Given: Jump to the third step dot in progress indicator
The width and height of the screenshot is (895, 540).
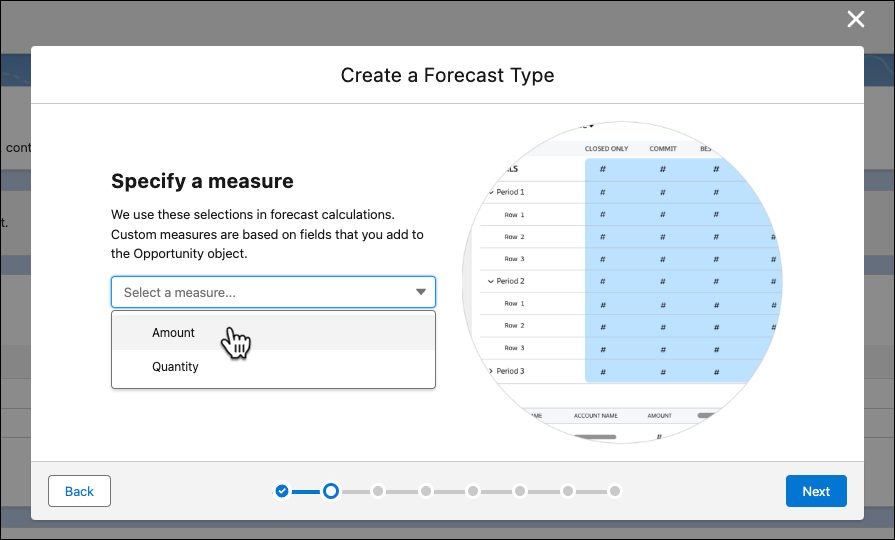Looking at the screenshot, I should click(x=378, y=491).
